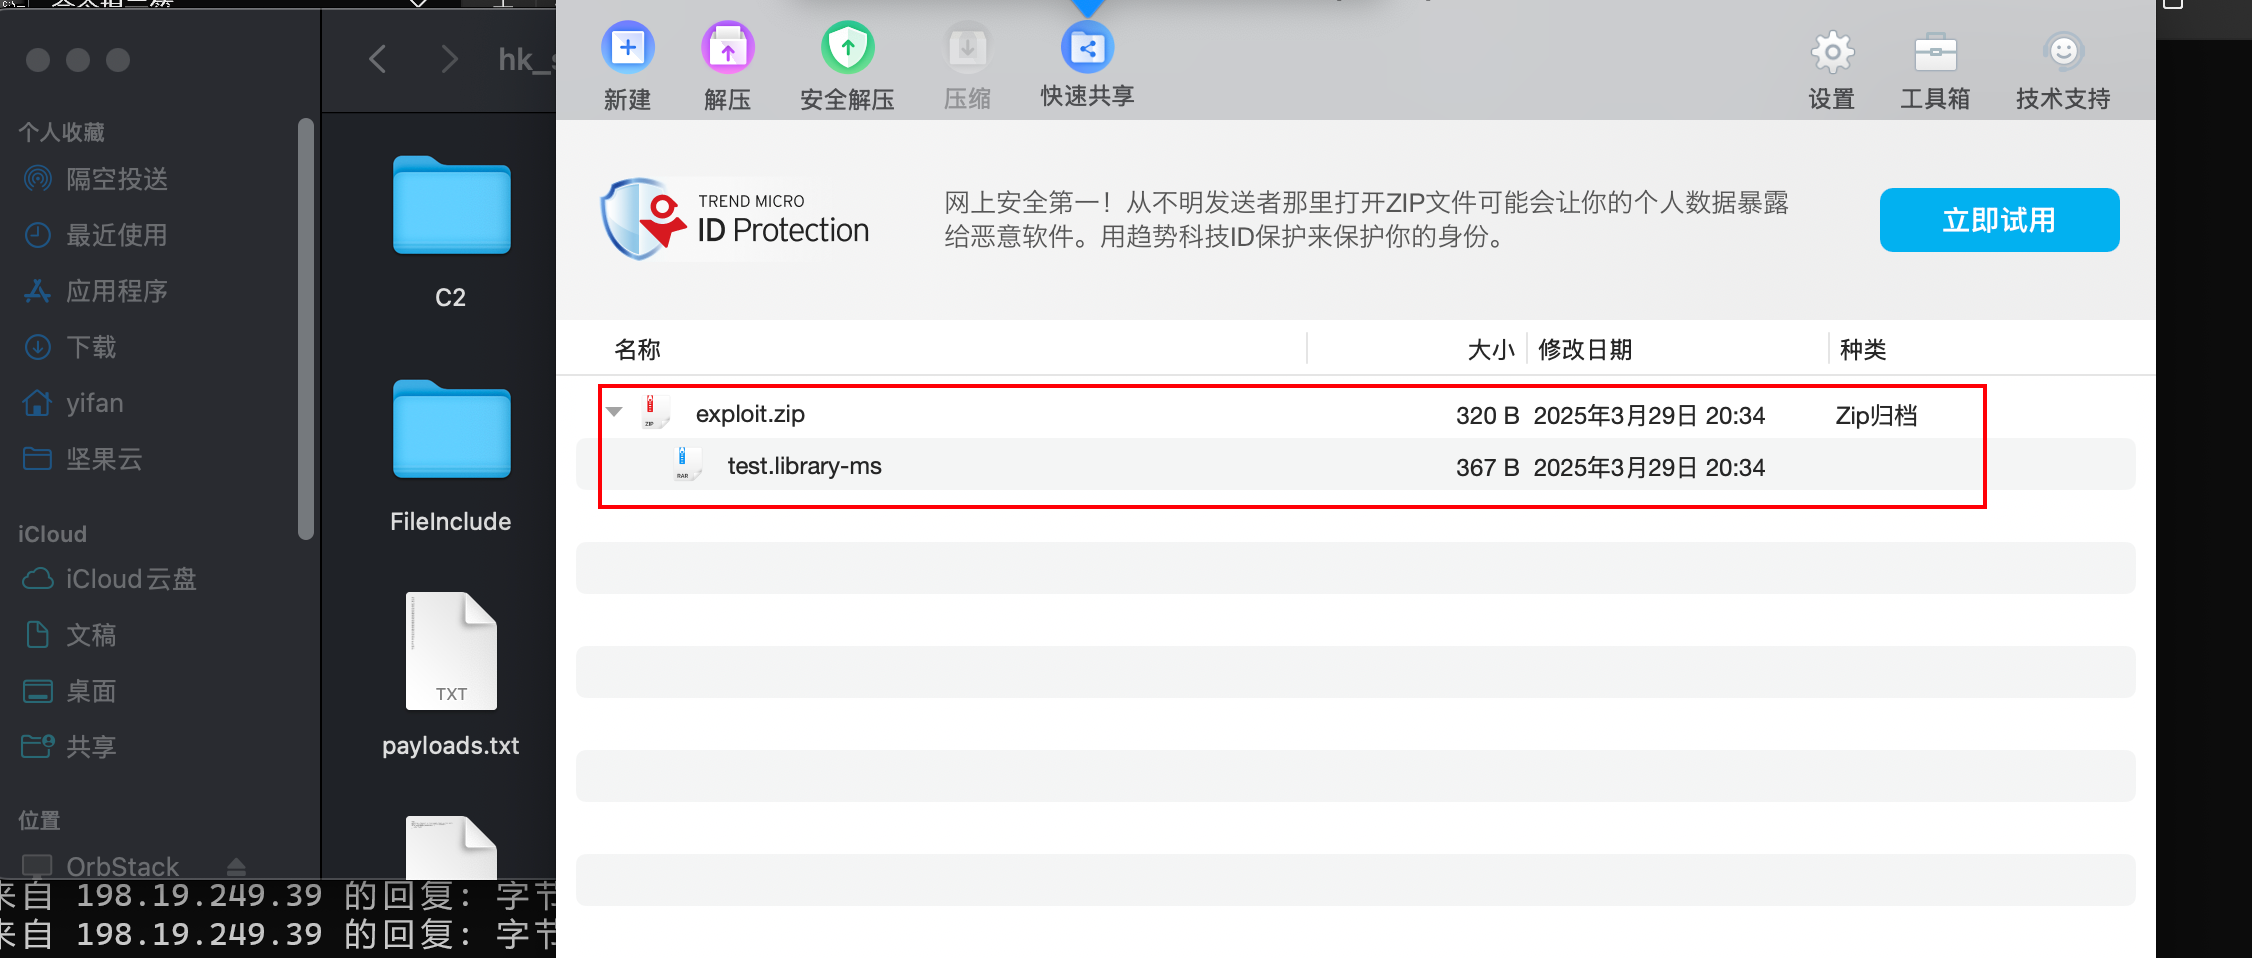Image resolution: width=2252 pixels, height=958 pixels.
Task: Select the 安全解压 safe extract icon
Action: tap(848, 47)
